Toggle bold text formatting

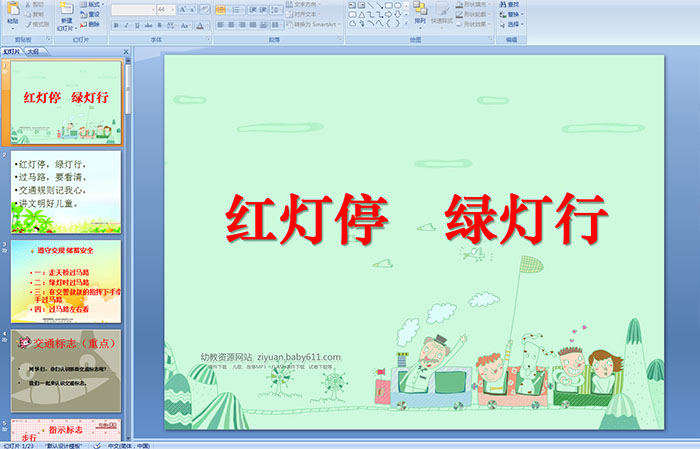tap(115, 24)
